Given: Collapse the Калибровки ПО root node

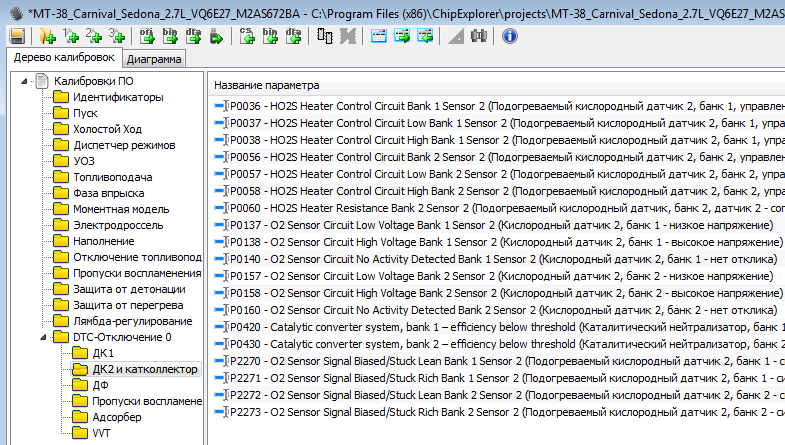Looking at the screenshot, I should [26, 82].
